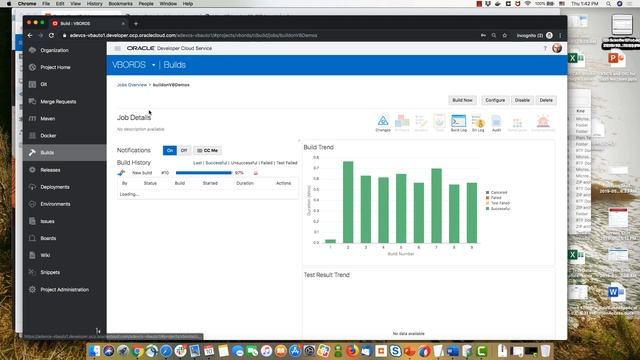The image size is (640, 360).
Task: Click the Docker sidebar icon
Action: point(32,136)
